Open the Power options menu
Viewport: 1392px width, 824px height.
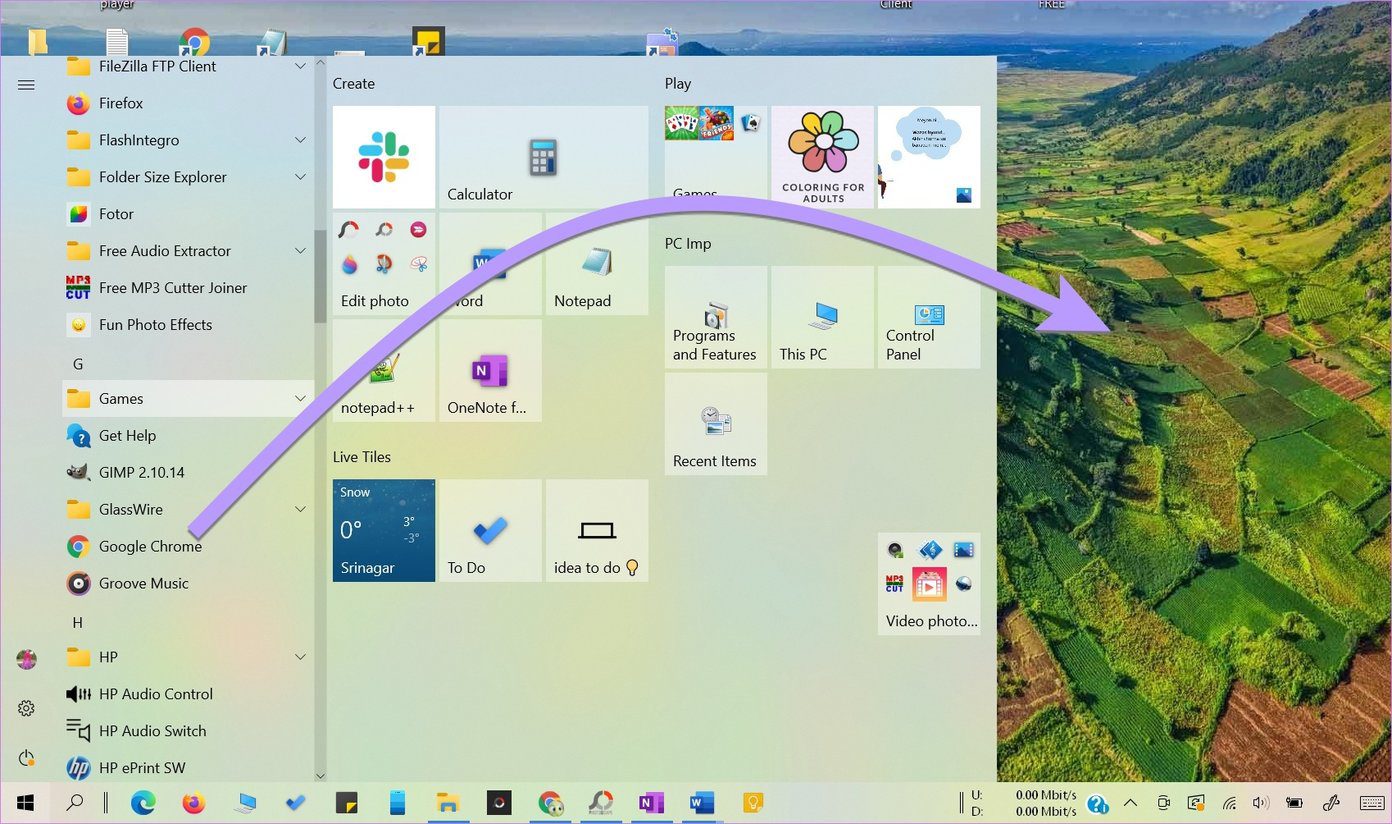click(27, 758)
